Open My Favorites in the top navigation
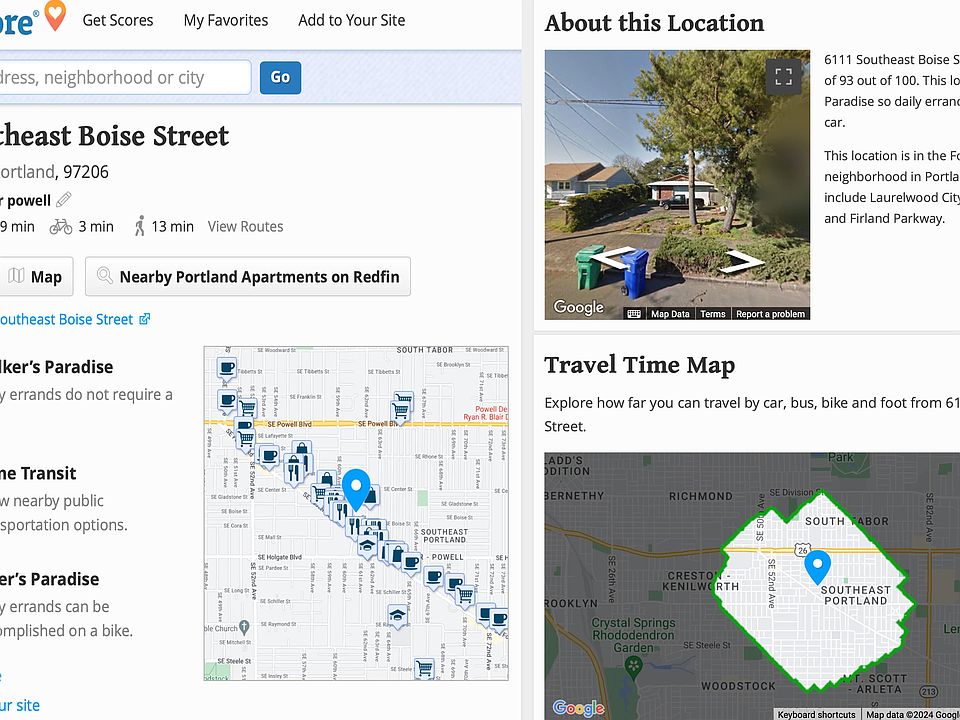 [x=226, y=20]
